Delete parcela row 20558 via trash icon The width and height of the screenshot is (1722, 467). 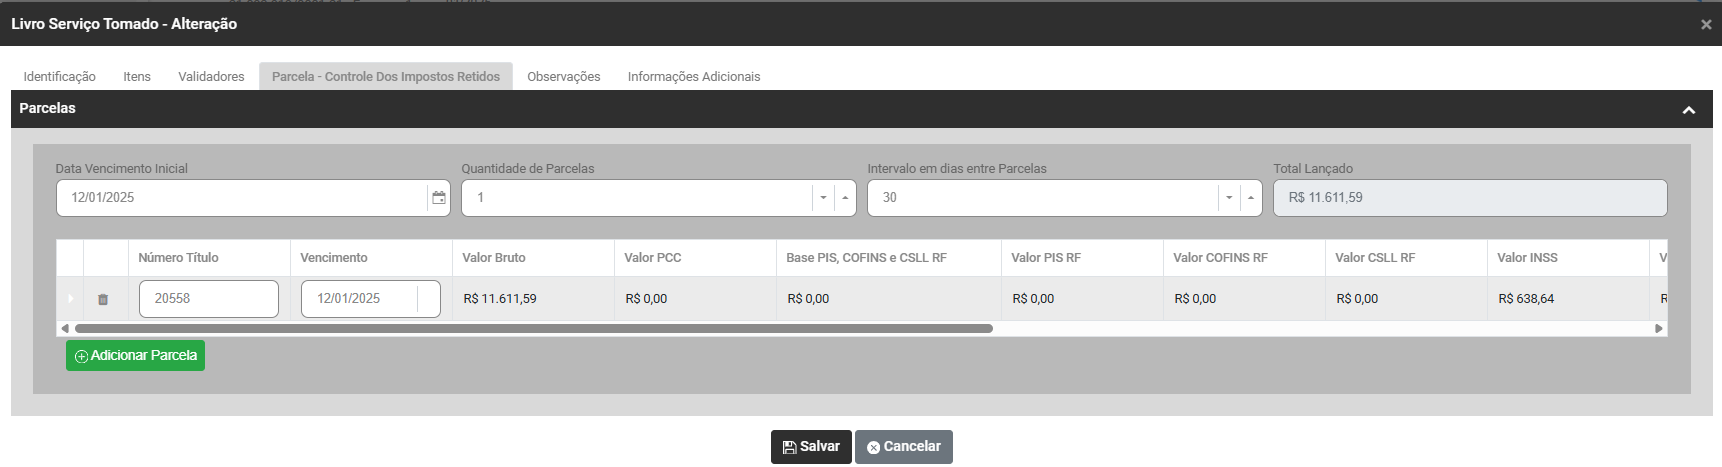(x=103, y=299)
